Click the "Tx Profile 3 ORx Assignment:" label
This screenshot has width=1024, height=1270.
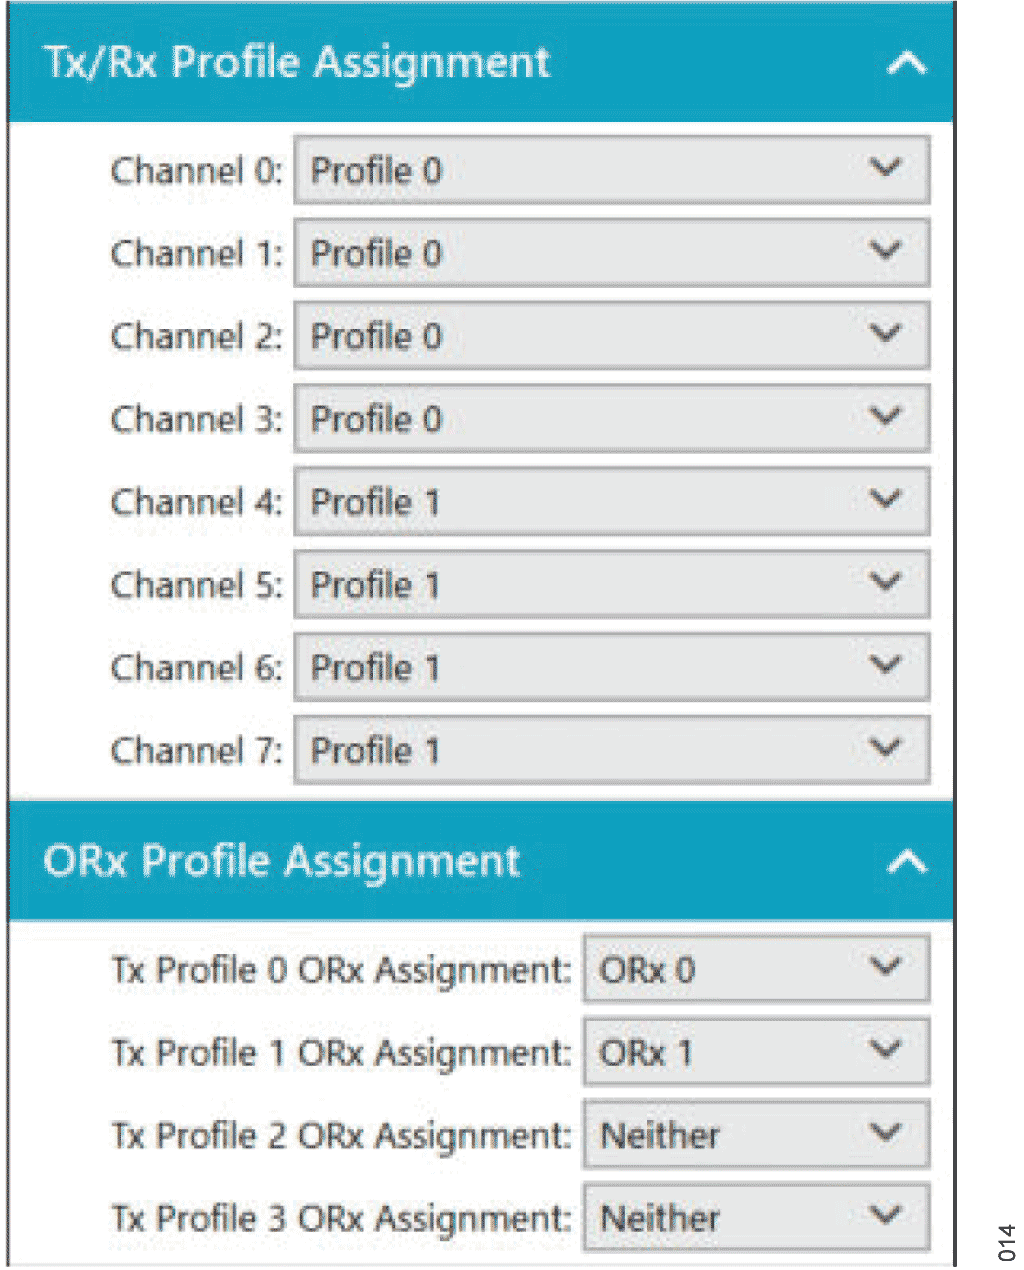click(x=340, y=1218)
